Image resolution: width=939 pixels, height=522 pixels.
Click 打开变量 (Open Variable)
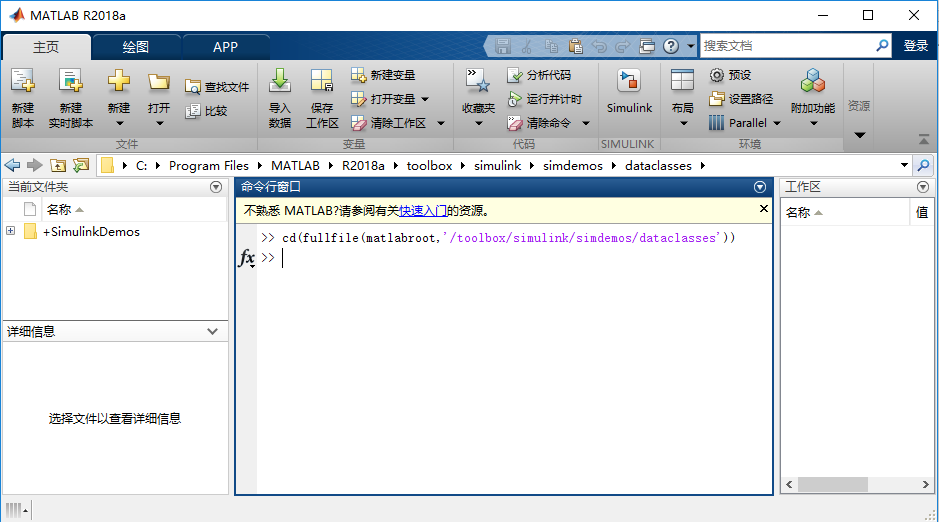point(383,99)
